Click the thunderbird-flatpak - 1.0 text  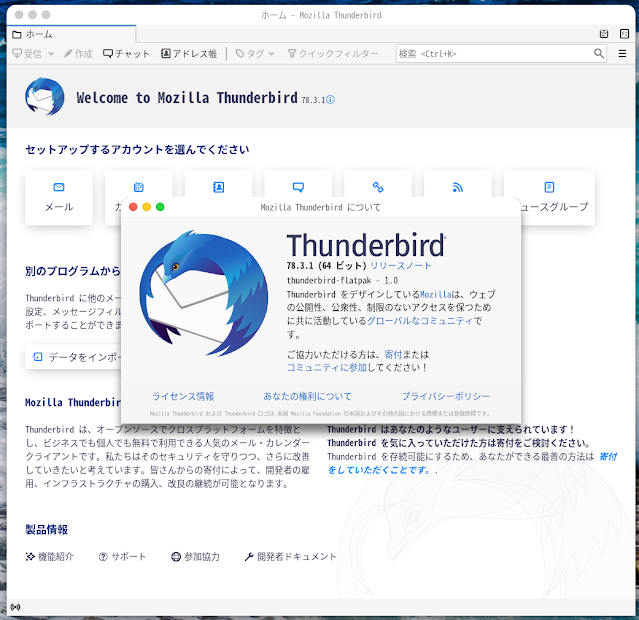(342, 280)
